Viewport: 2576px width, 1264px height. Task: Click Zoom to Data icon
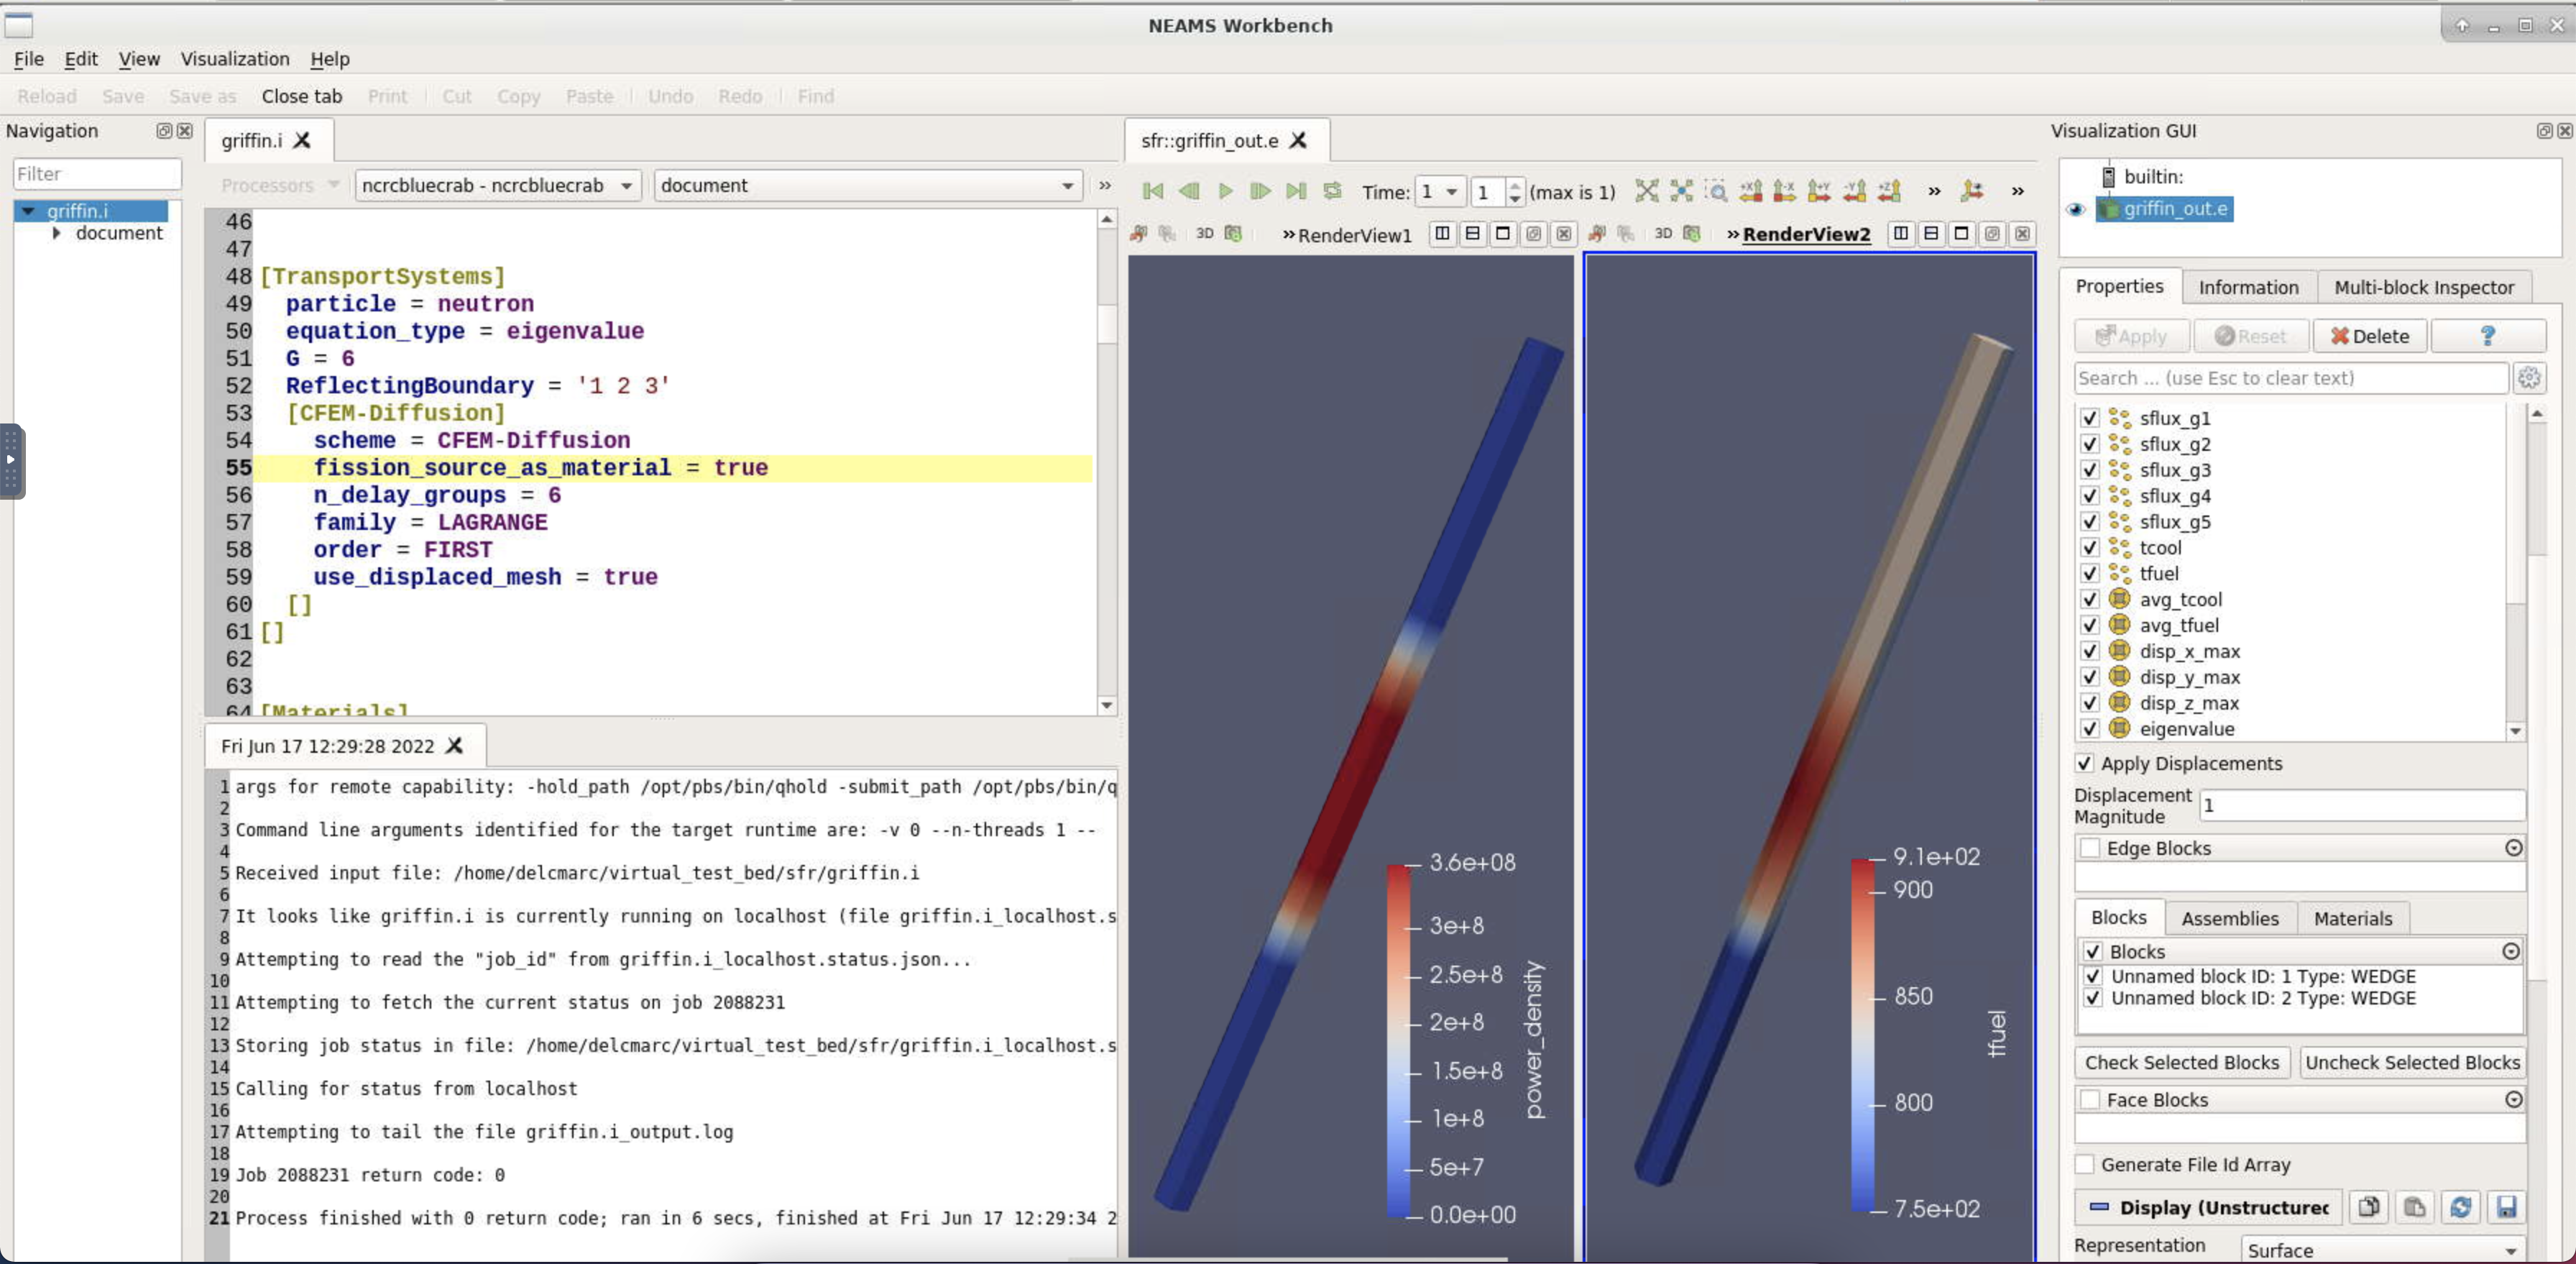click(1682, 191)
